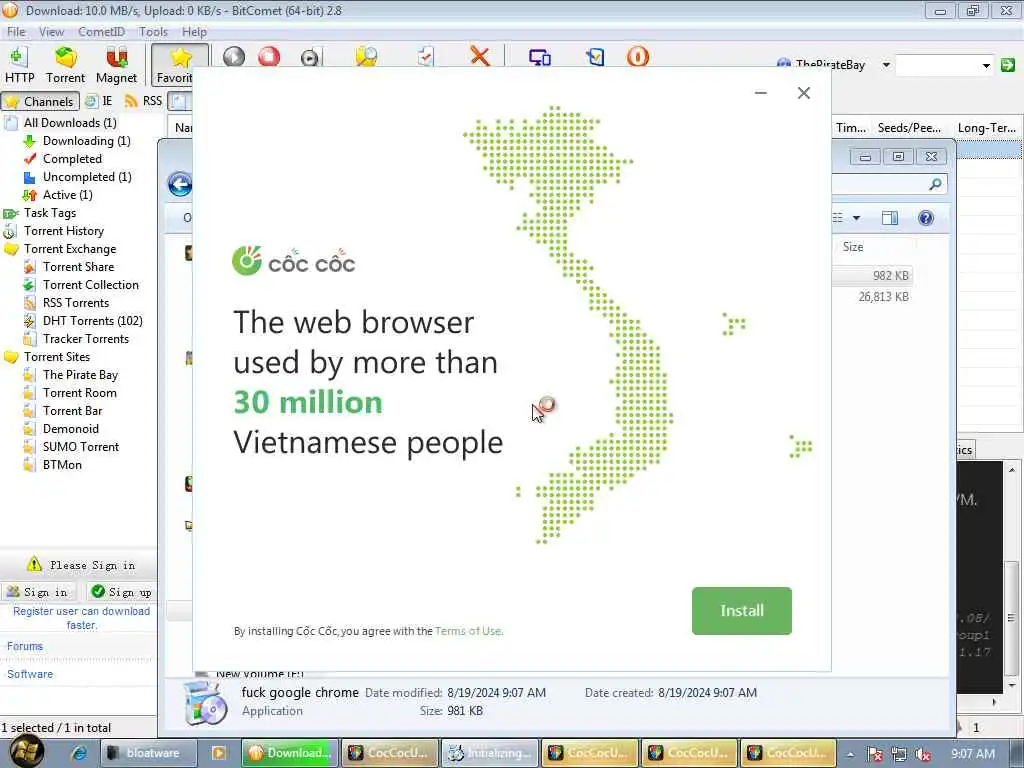
Task: Click the Sign in button
Action: click(39, 592)
